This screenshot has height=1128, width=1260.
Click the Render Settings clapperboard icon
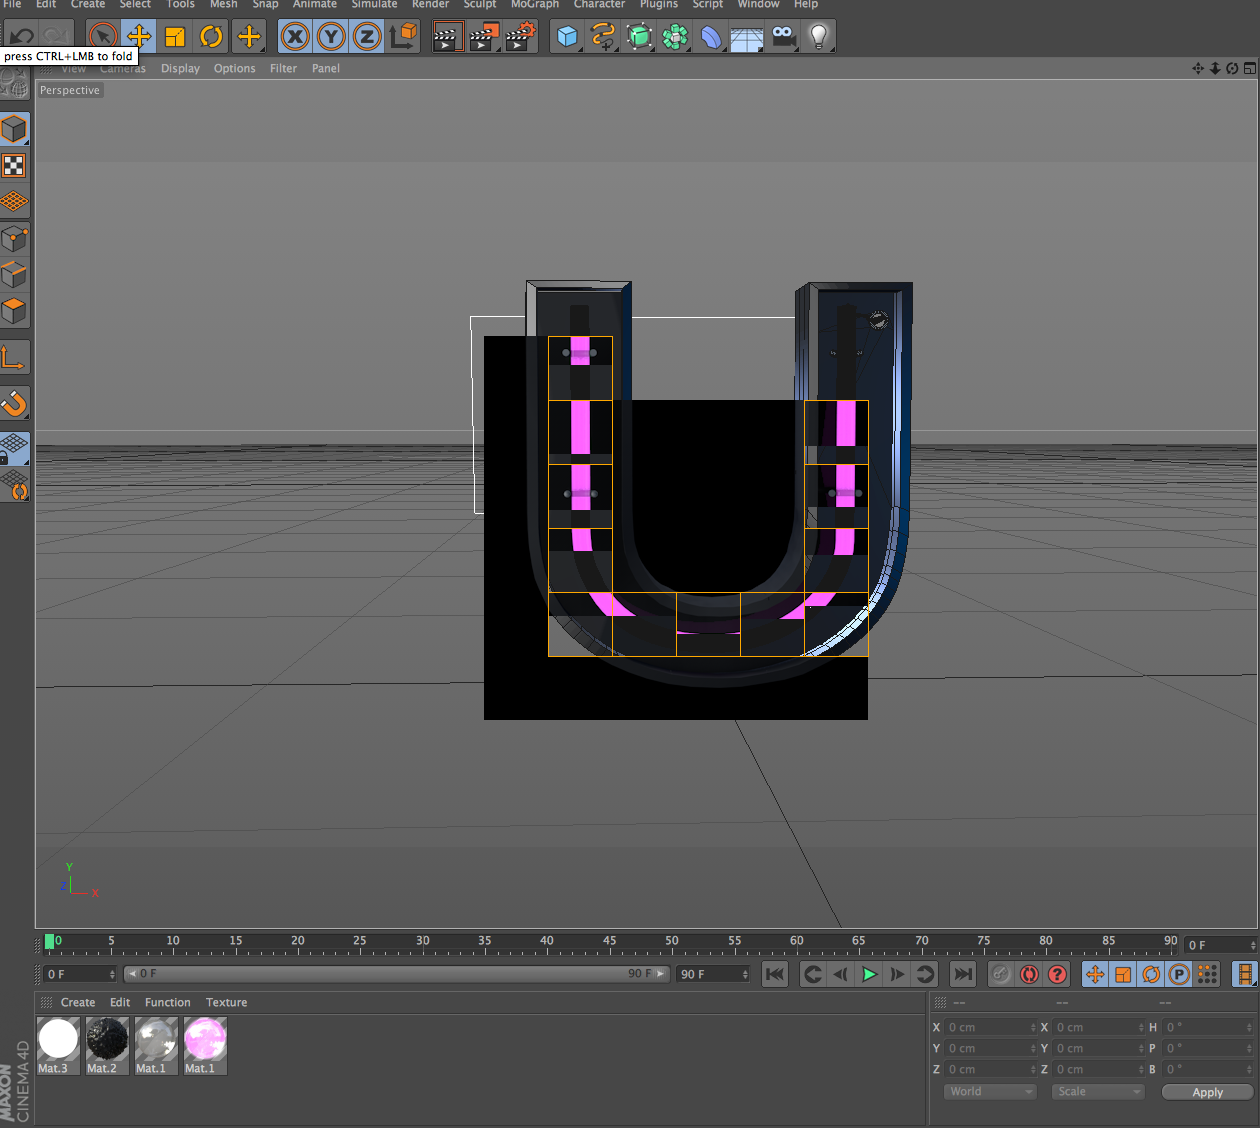tap(520, 37)
